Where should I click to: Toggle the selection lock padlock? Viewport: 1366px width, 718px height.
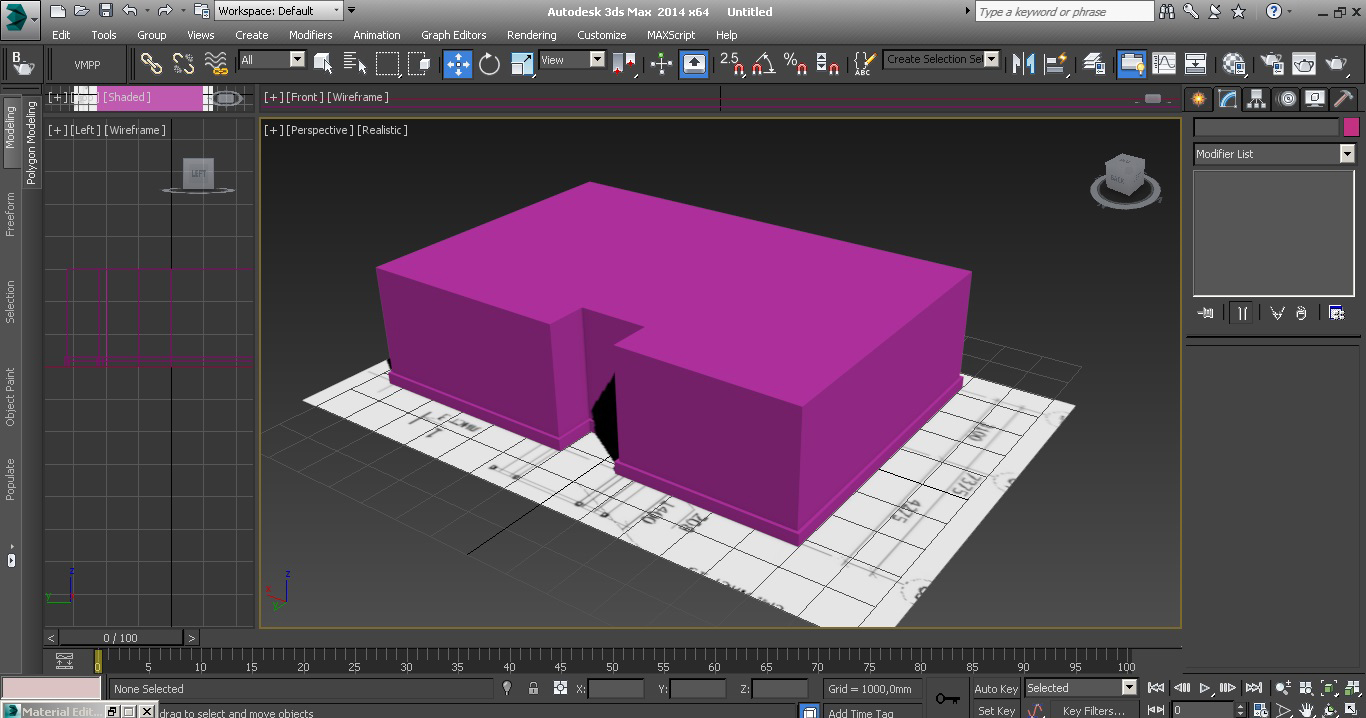click(533, 688)
